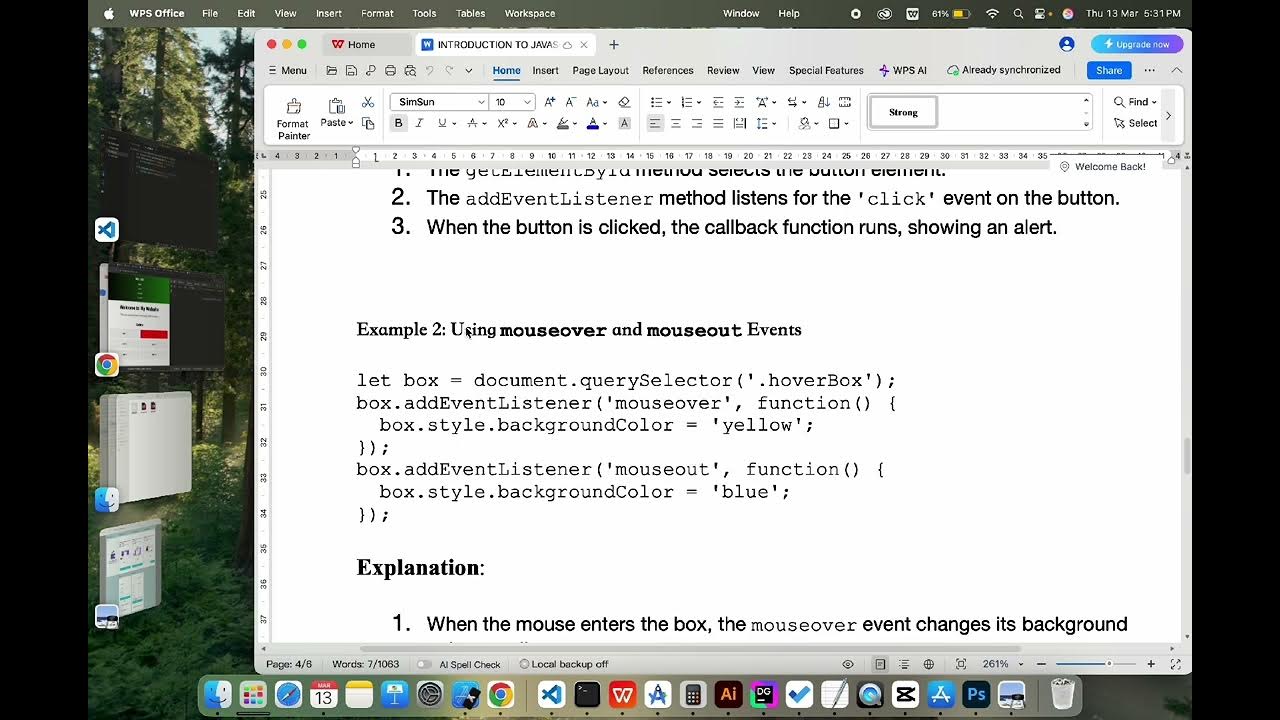The height and width of the screenshot is (720, 1280).
Task: Justify the paragraph text
Action: point(718,123)
